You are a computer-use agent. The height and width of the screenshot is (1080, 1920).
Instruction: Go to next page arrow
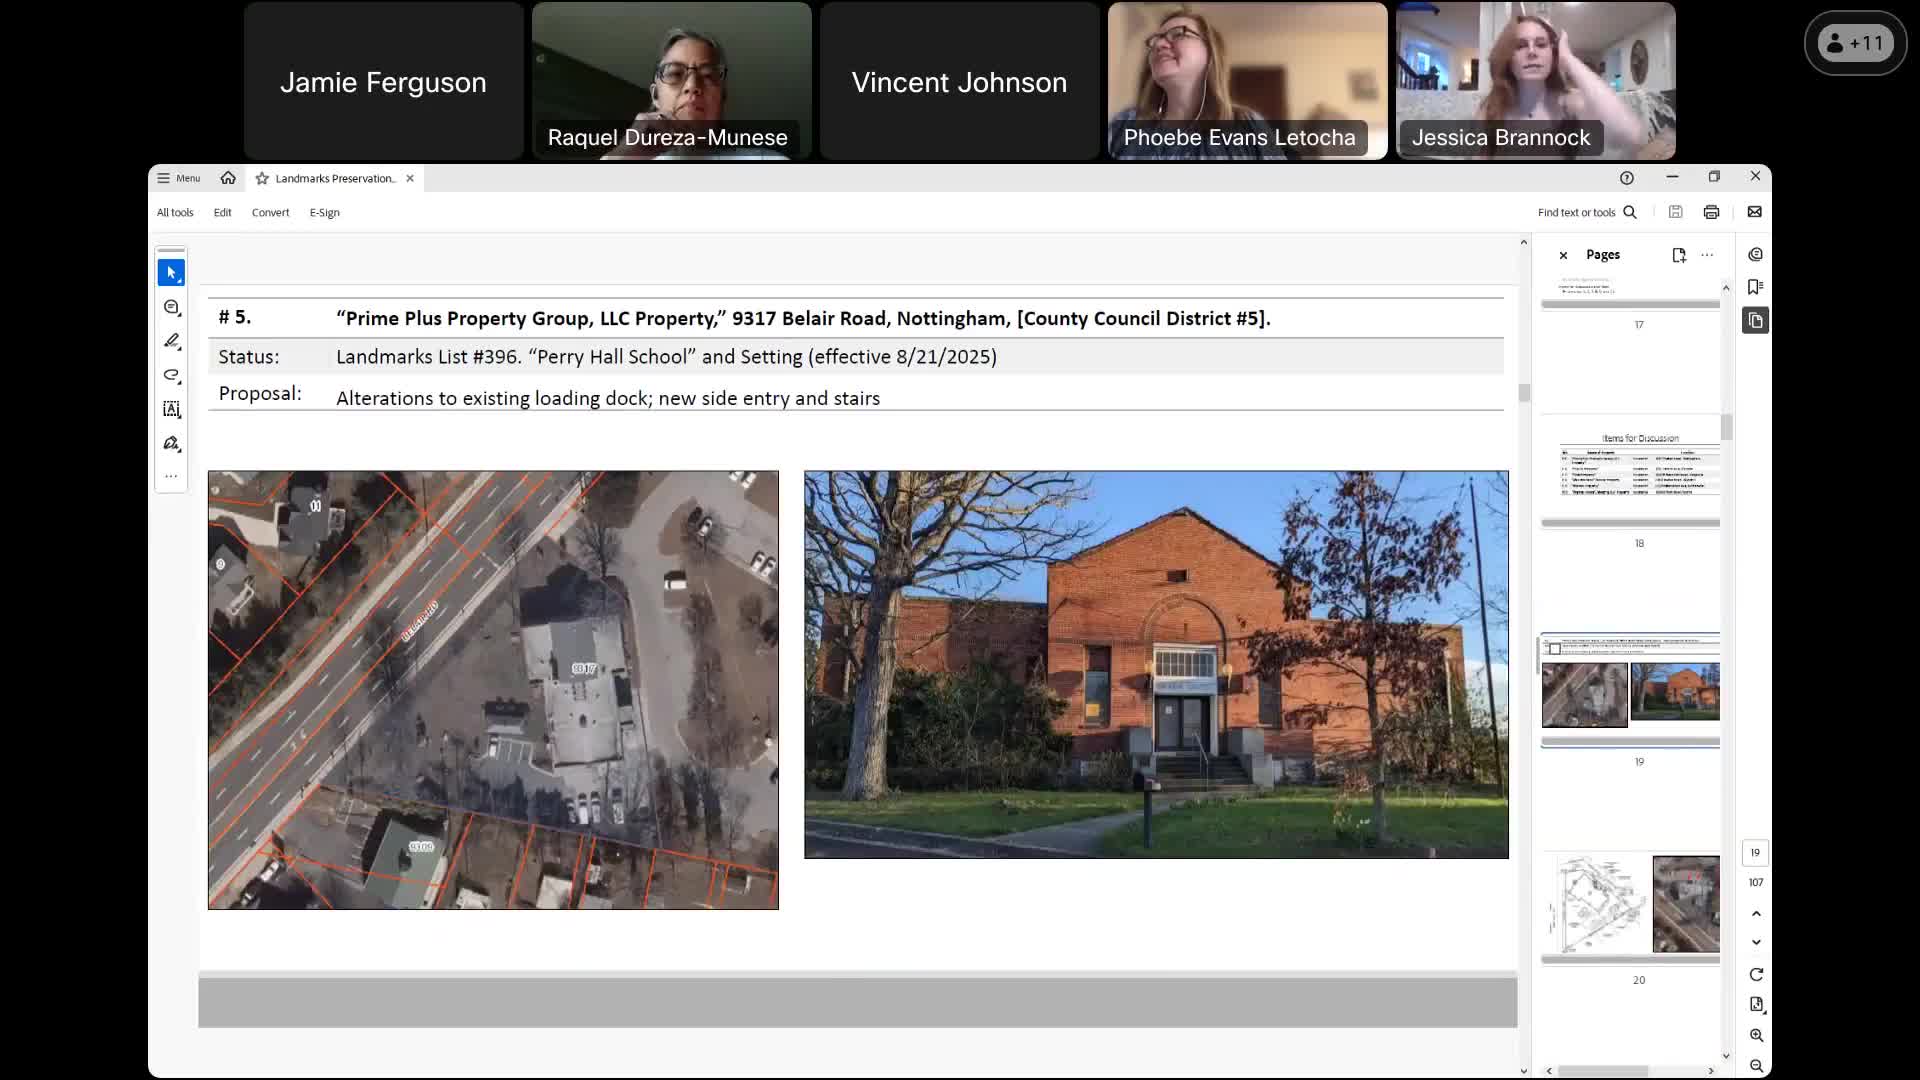click(1756, 942)
